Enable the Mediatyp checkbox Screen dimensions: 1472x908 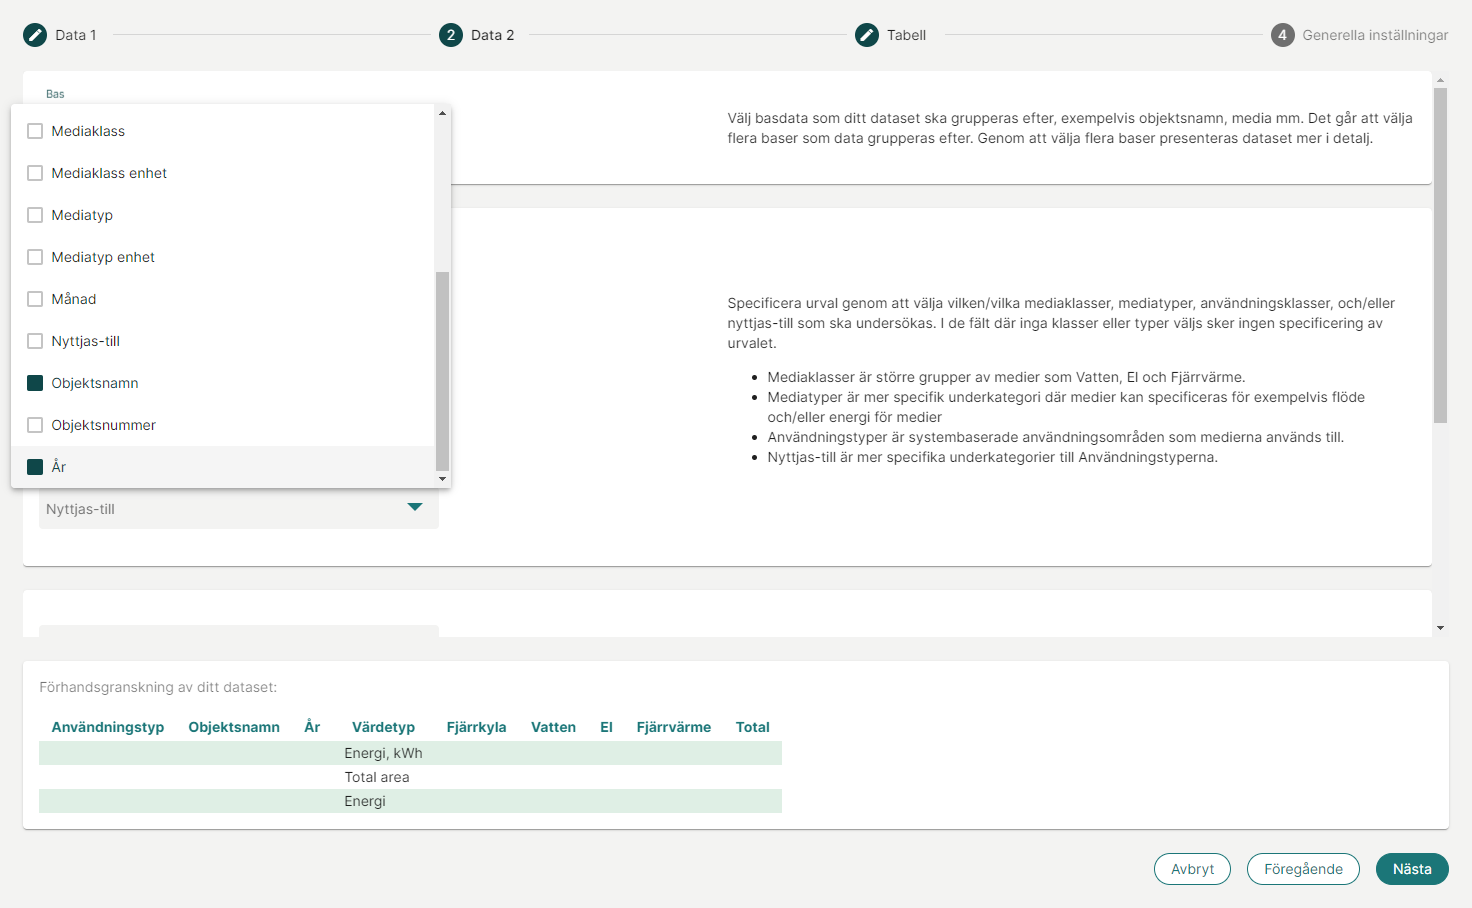35,215
